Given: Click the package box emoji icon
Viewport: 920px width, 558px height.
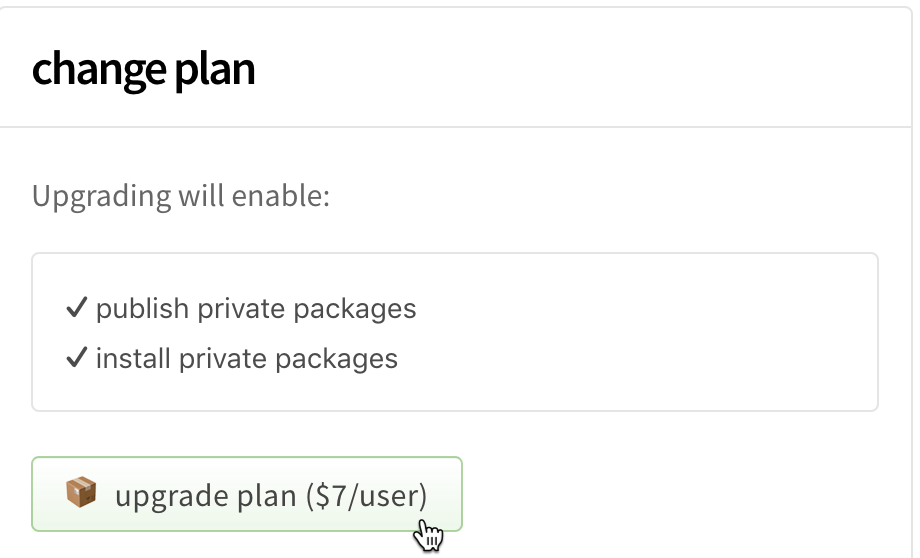Looking at the screenshot, I should tap(80, 493).
